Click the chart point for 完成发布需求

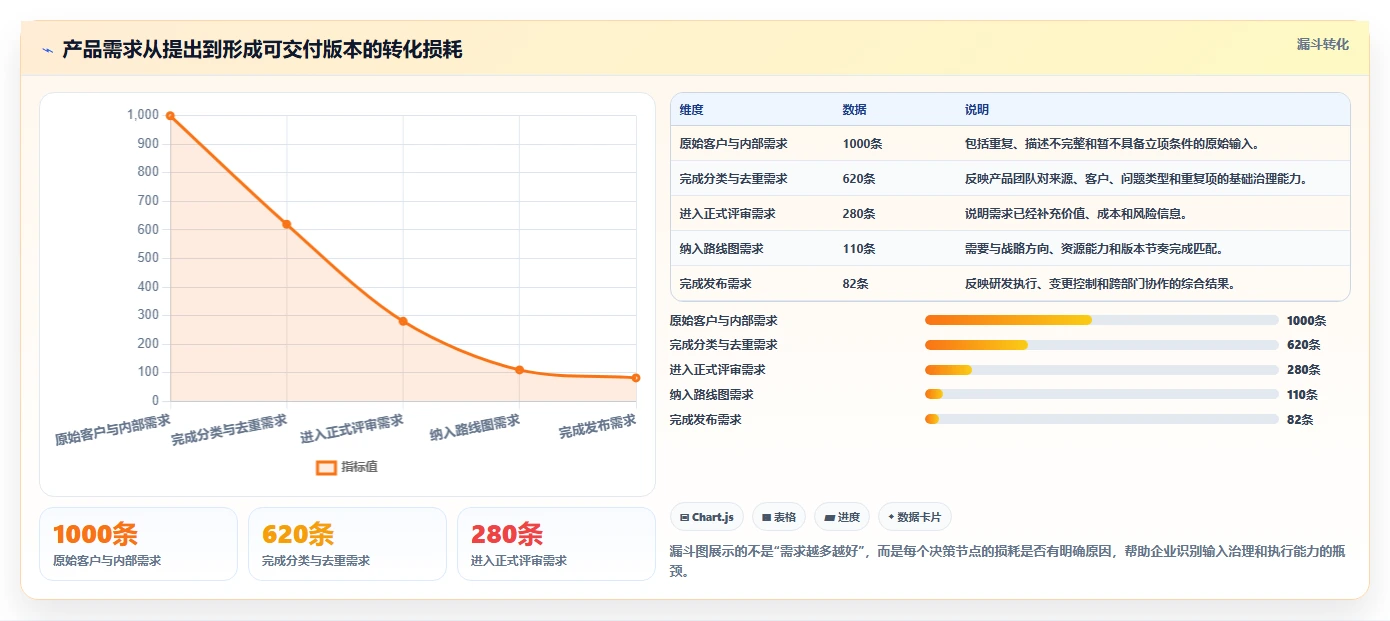click(x=636, y=378)
